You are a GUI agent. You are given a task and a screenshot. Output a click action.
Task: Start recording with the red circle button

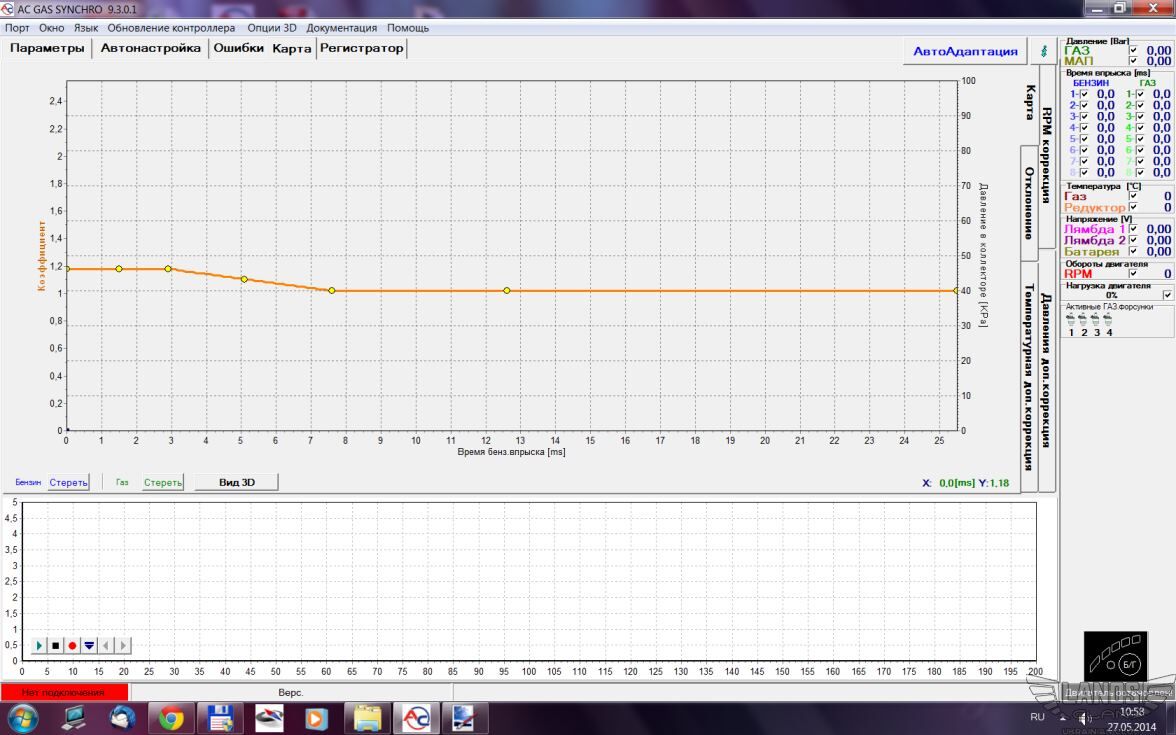(72, 646)
